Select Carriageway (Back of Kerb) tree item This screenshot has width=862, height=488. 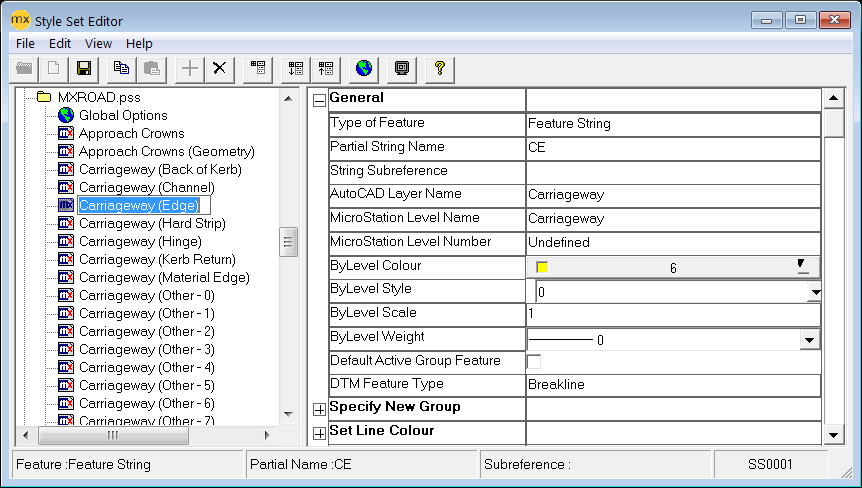pos(161,169)
